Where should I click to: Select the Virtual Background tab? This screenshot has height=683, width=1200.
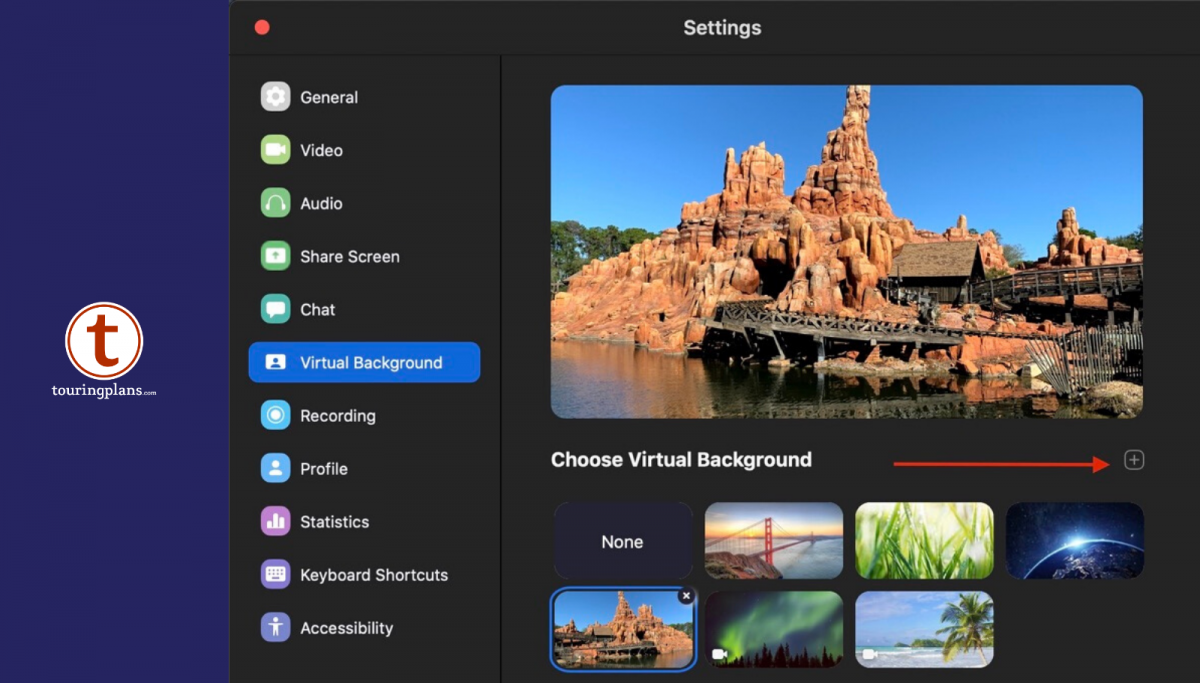point(364,362)
